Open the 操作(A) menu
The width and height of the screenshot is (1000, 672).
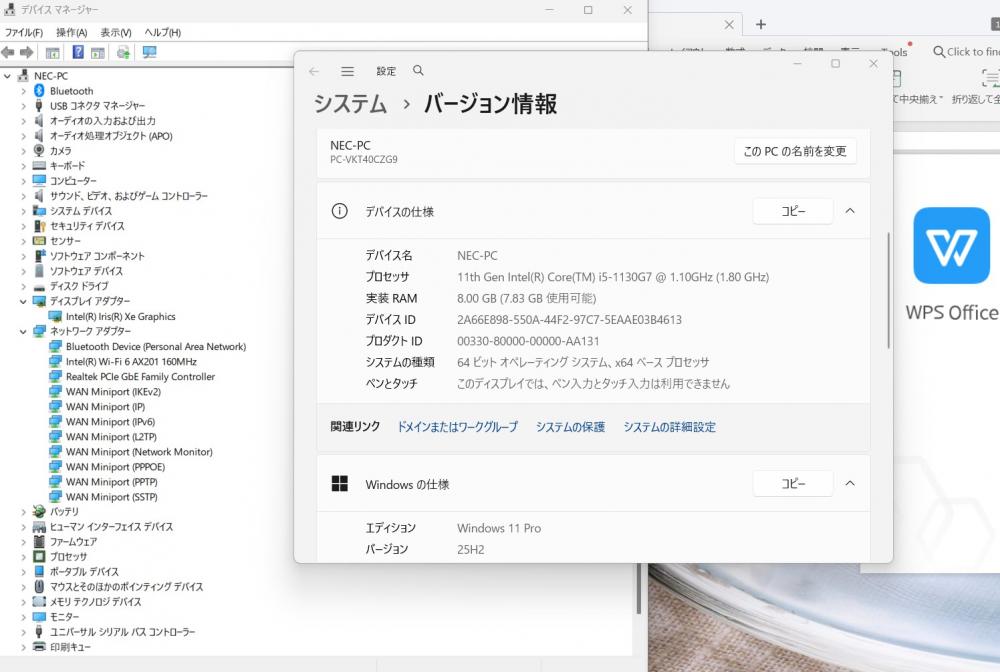[71, 32]
